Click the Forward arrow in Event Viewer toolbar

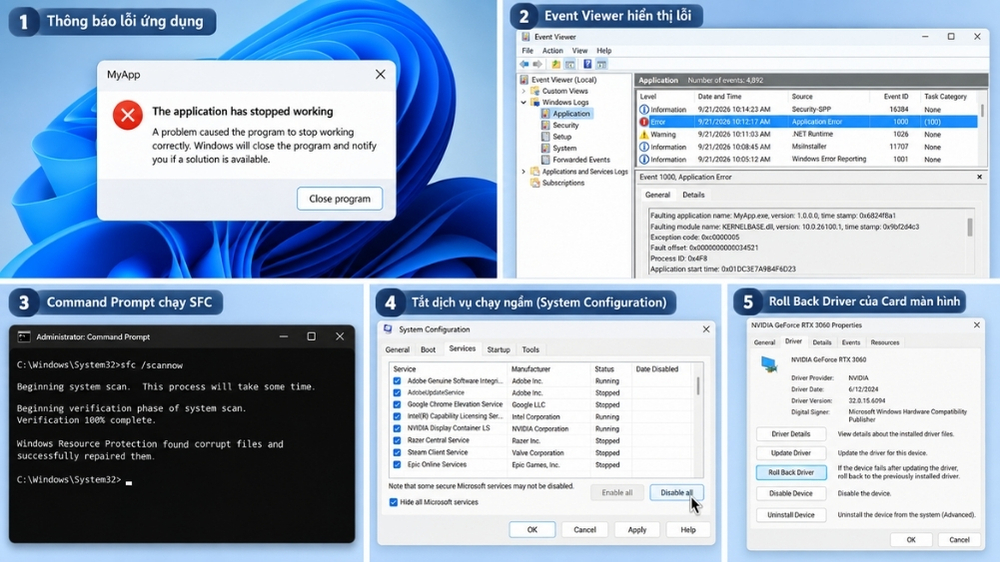[538, 64]
